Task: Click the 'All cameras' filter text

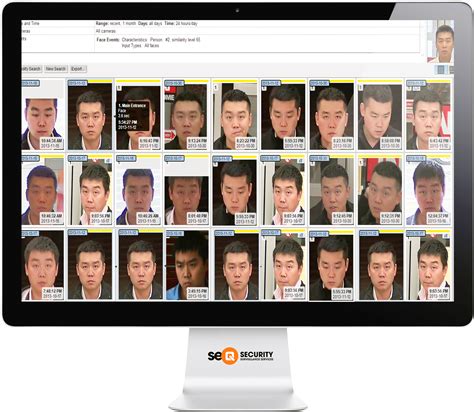Action: 106,31
